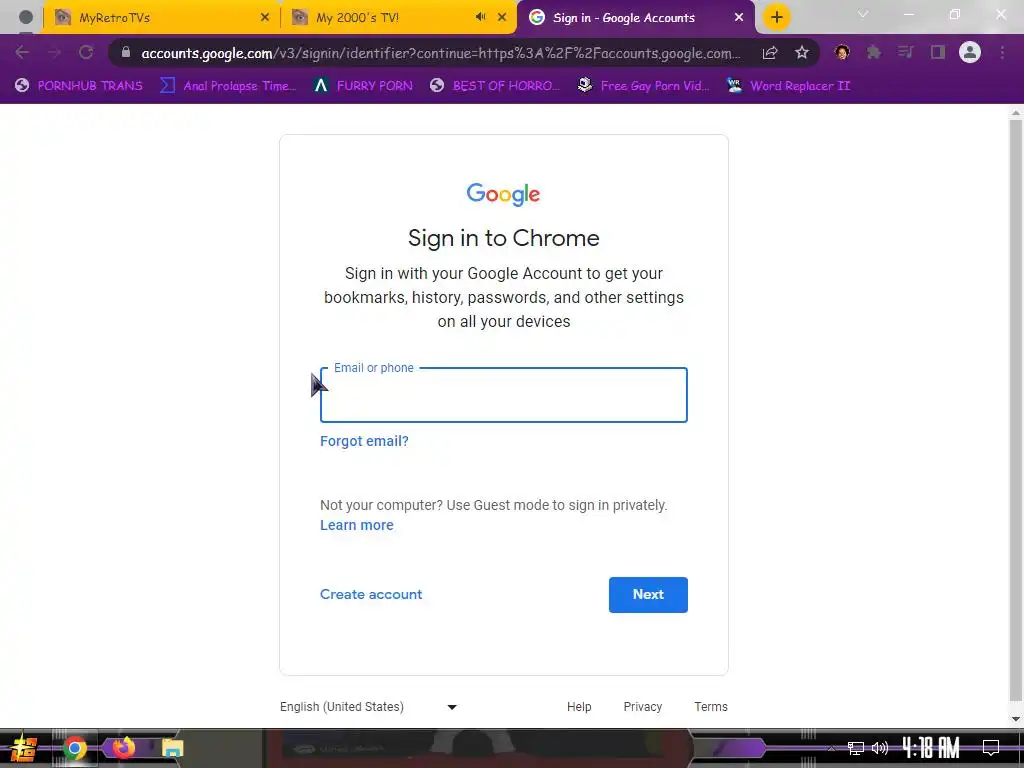Bookmark this page with the star icon
The image size is (1024, 768).
802,53
